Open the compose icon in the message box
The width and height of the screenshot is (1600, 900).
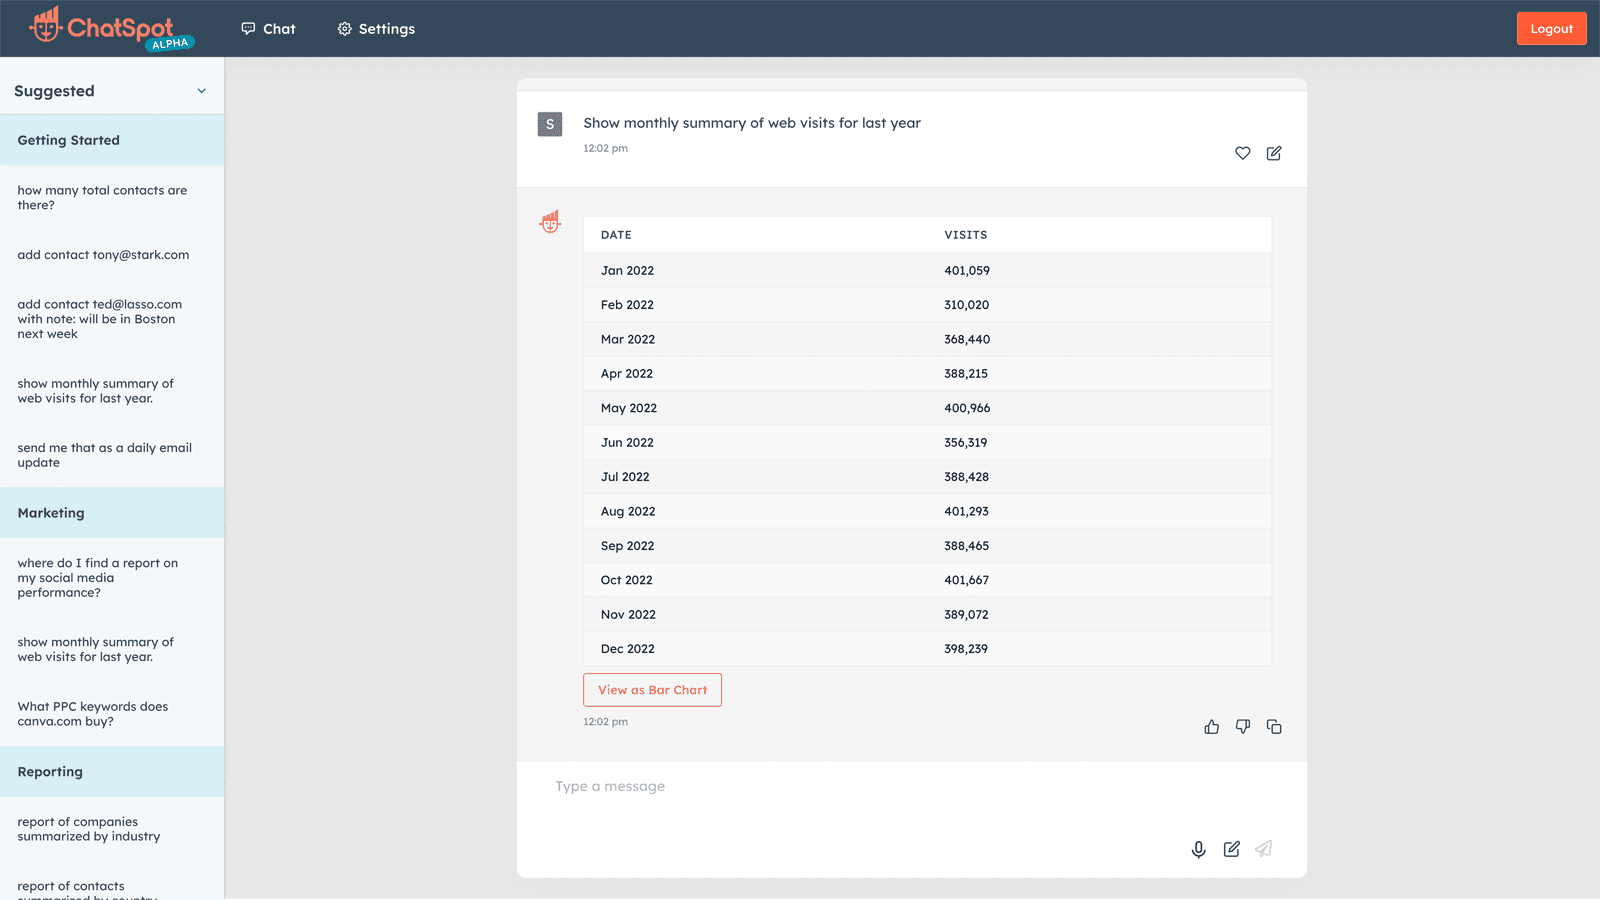[1231, 849]
